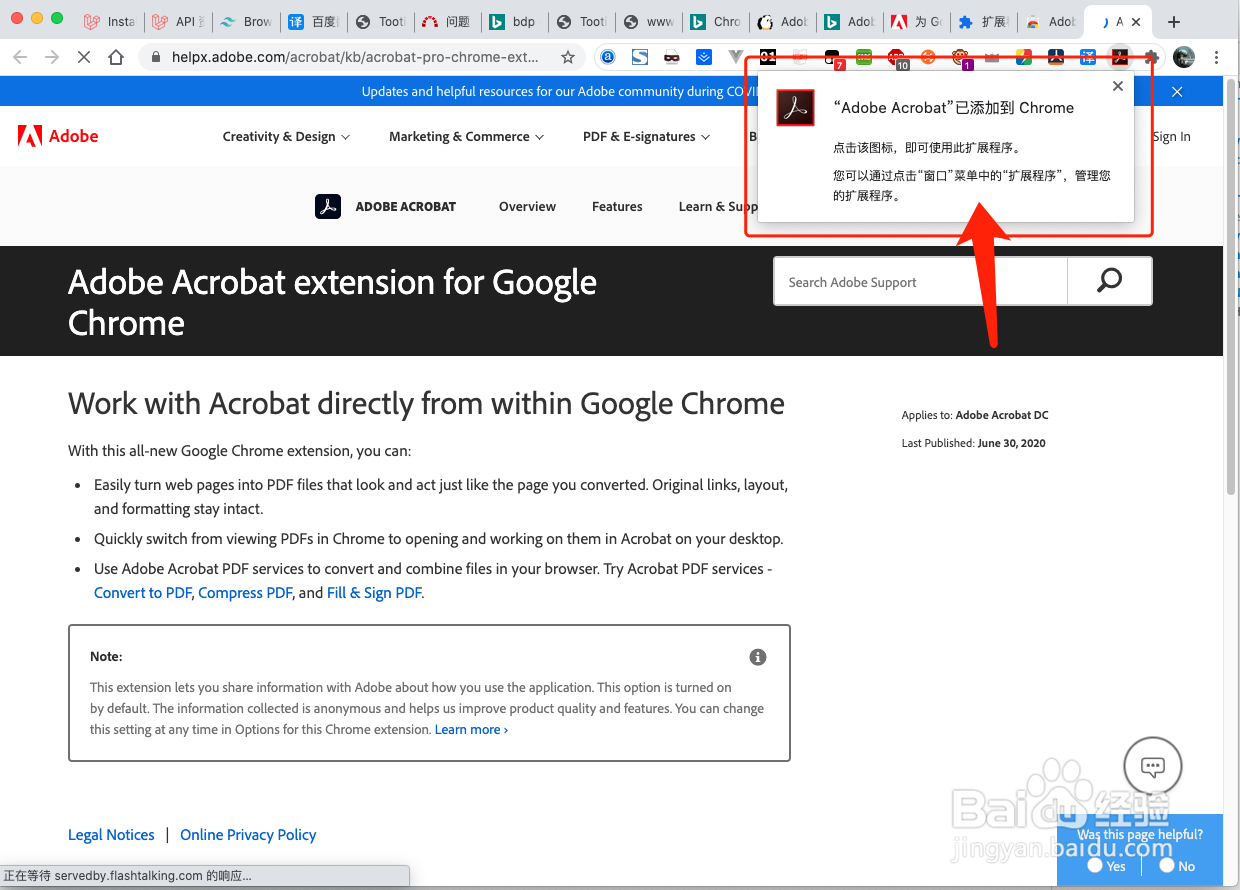
Task: Click the URL address bar
Action: 355,57
